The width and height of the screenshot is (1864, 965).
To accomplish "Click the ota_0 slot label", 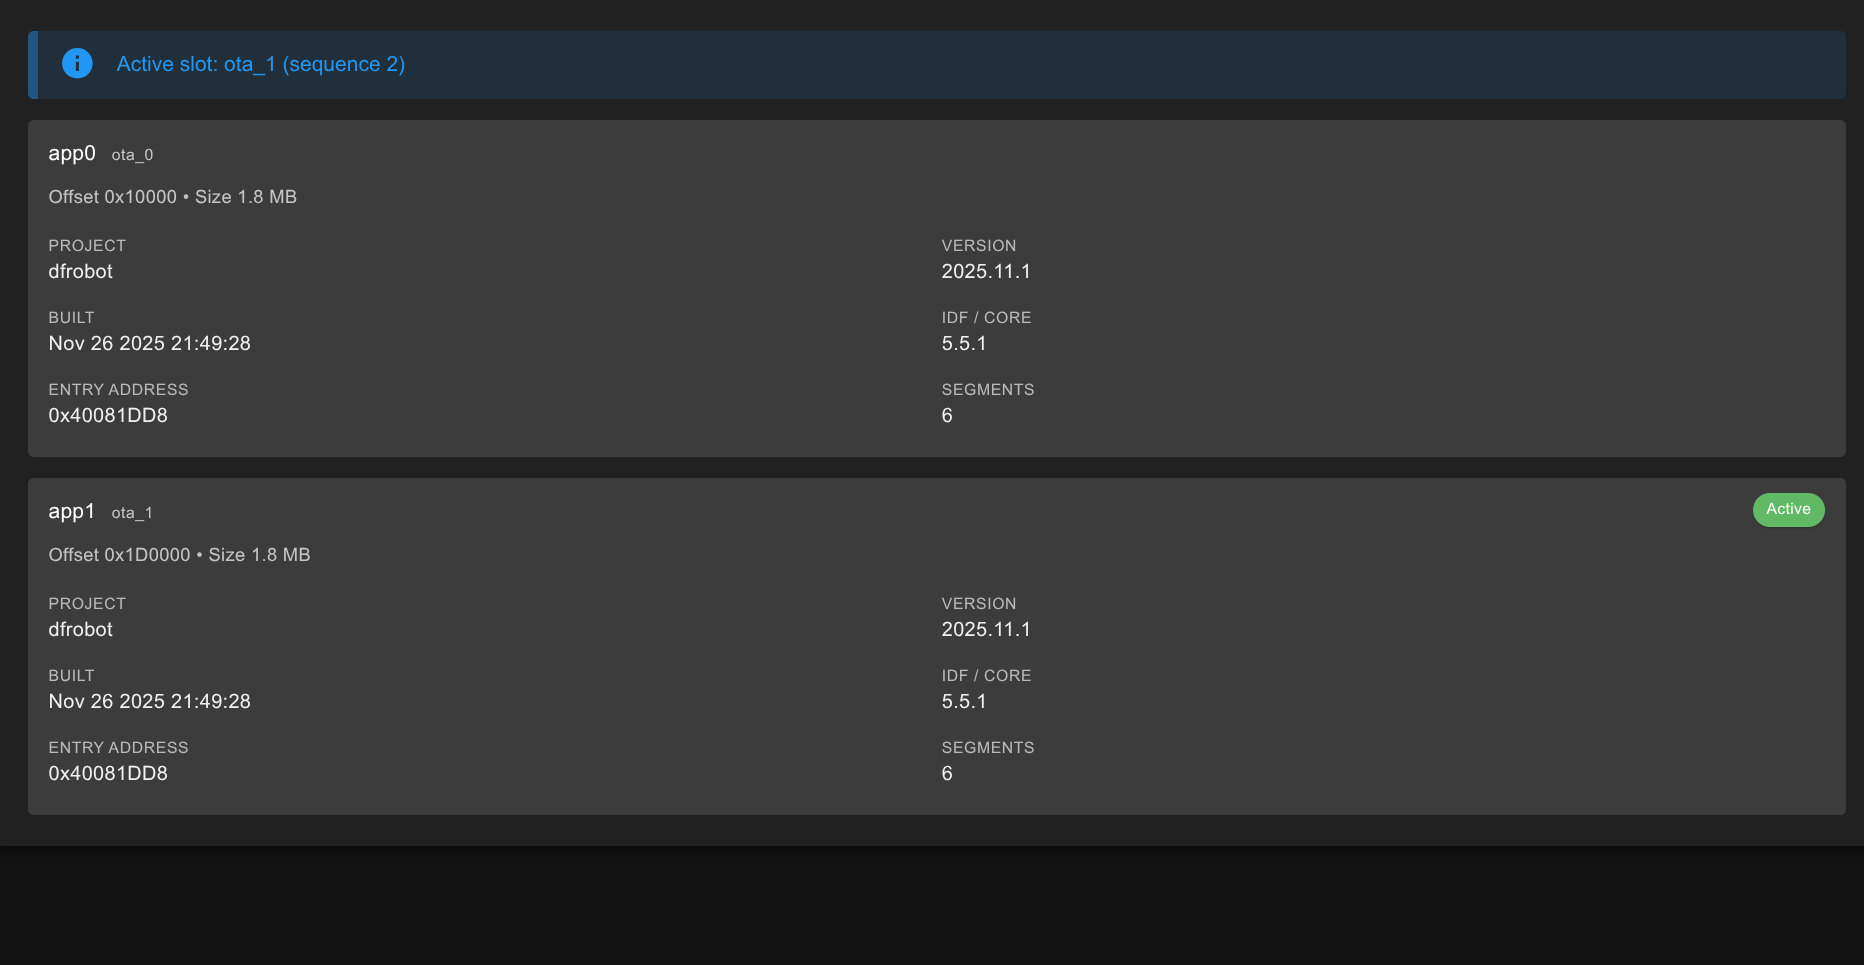I will 132,155.
